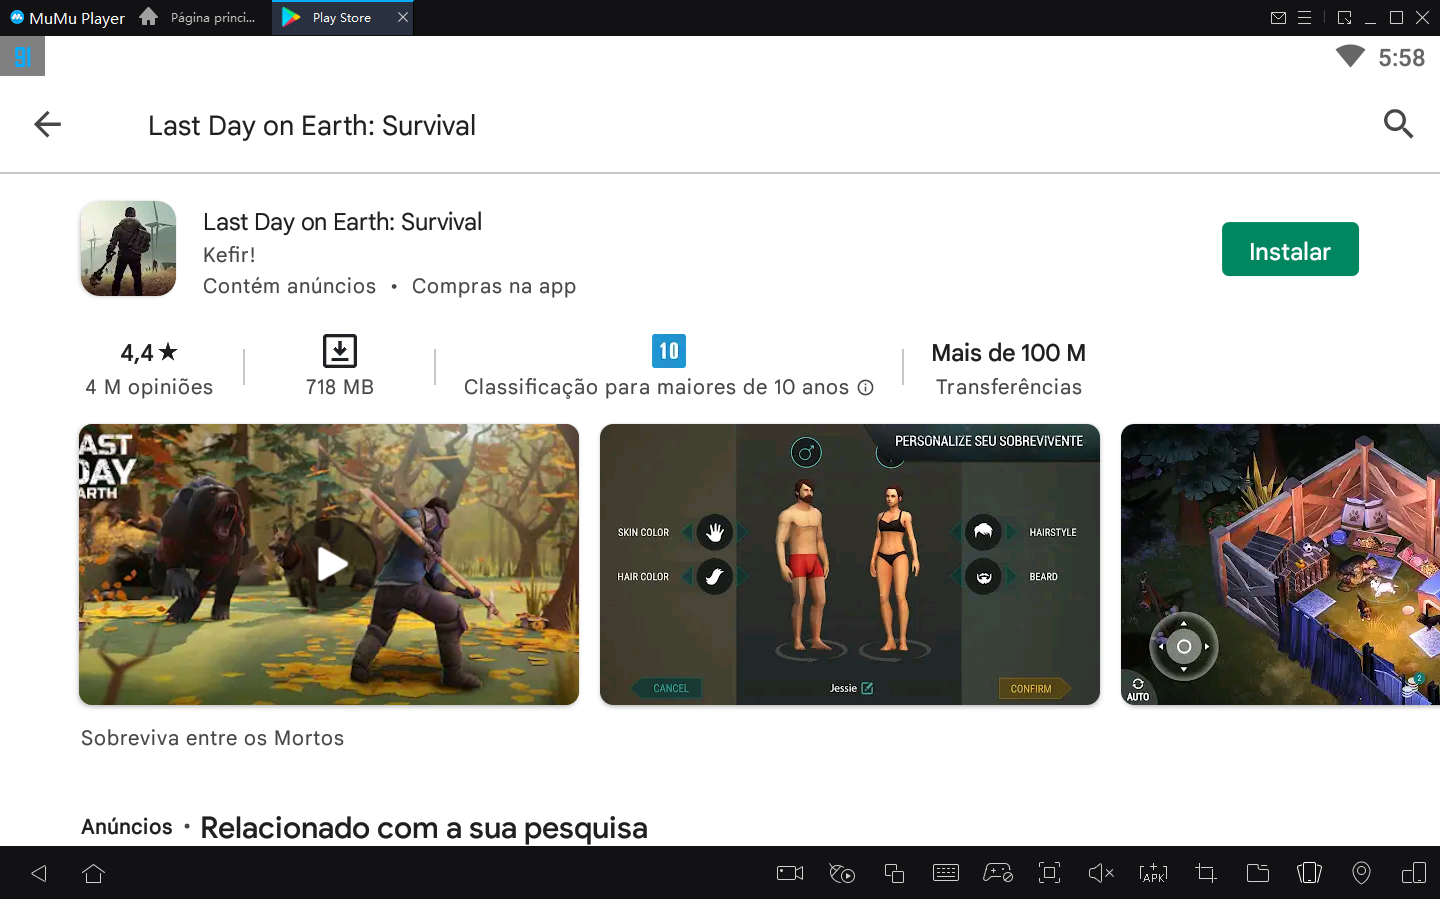This screenshot has width=1440, height=899.
Task: Open the shared folder tool
Action: (1257, 873)
